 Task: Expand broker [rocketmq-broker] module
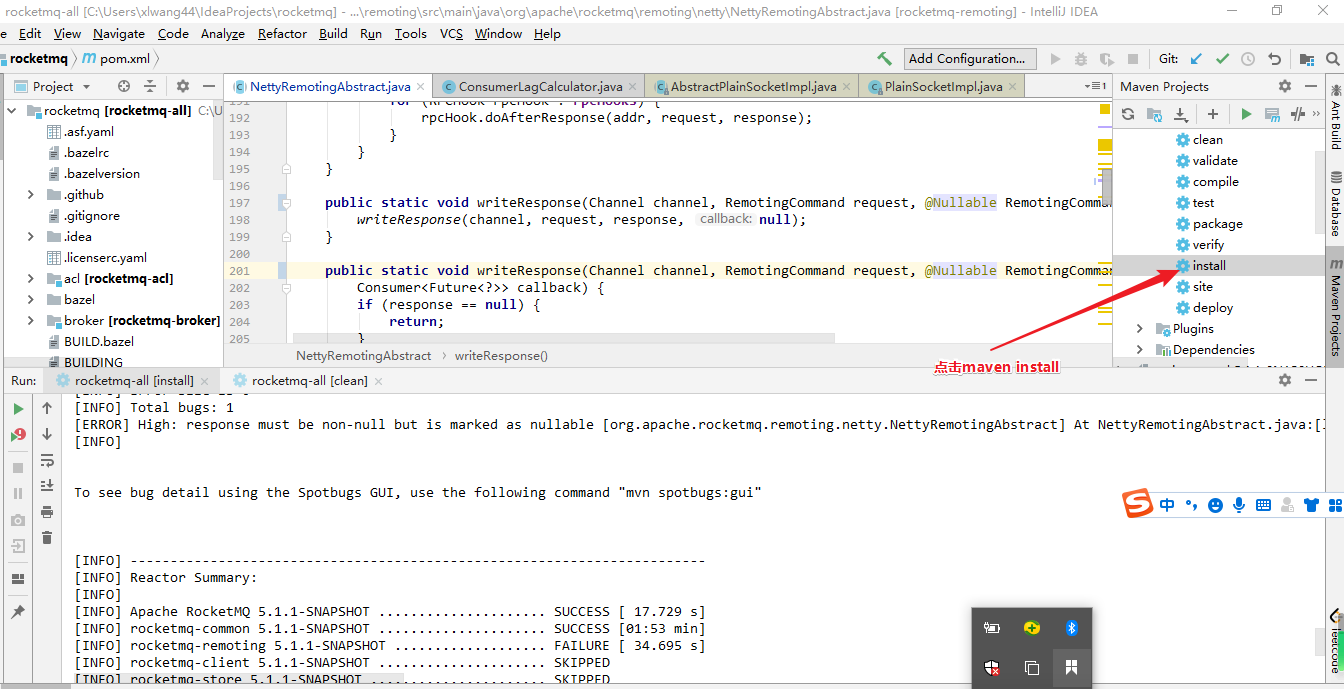(31, 320)
